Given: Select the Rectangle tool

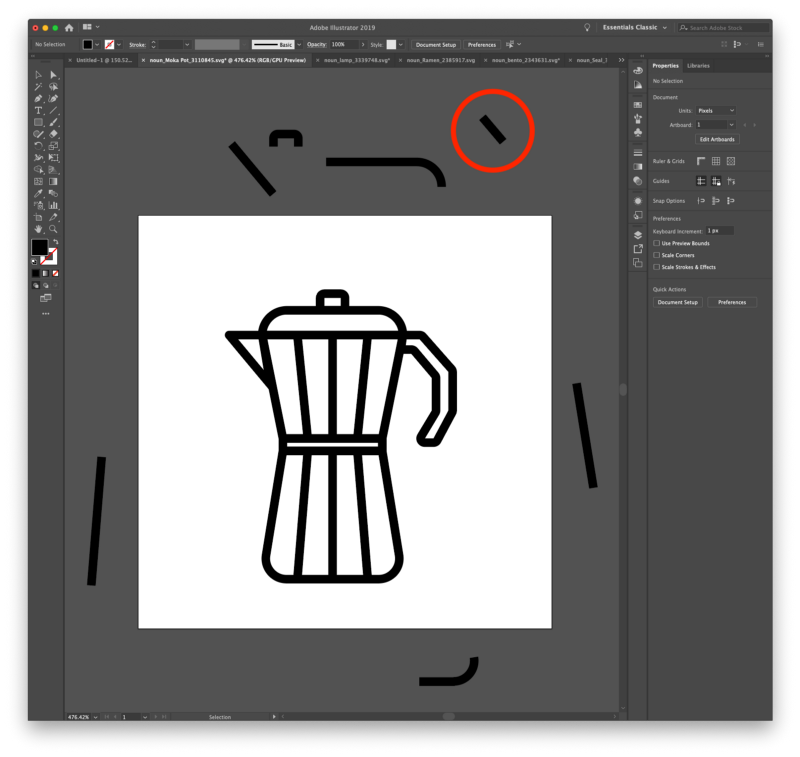Looking at the screenshot, I should [x=38, y=122].
